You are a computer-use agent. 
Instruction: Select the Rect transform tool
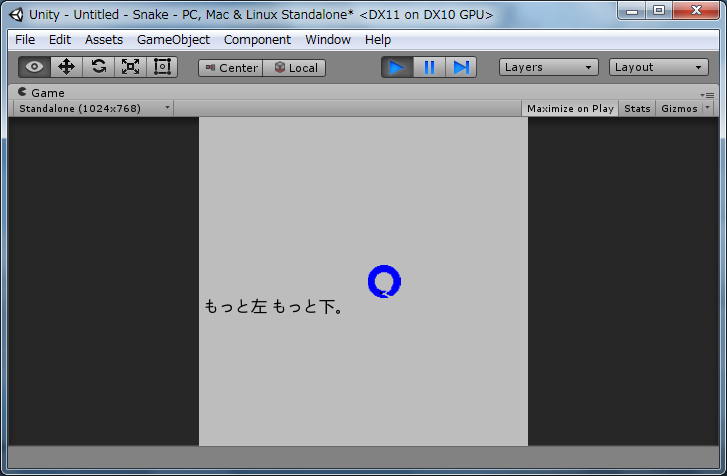162,67
